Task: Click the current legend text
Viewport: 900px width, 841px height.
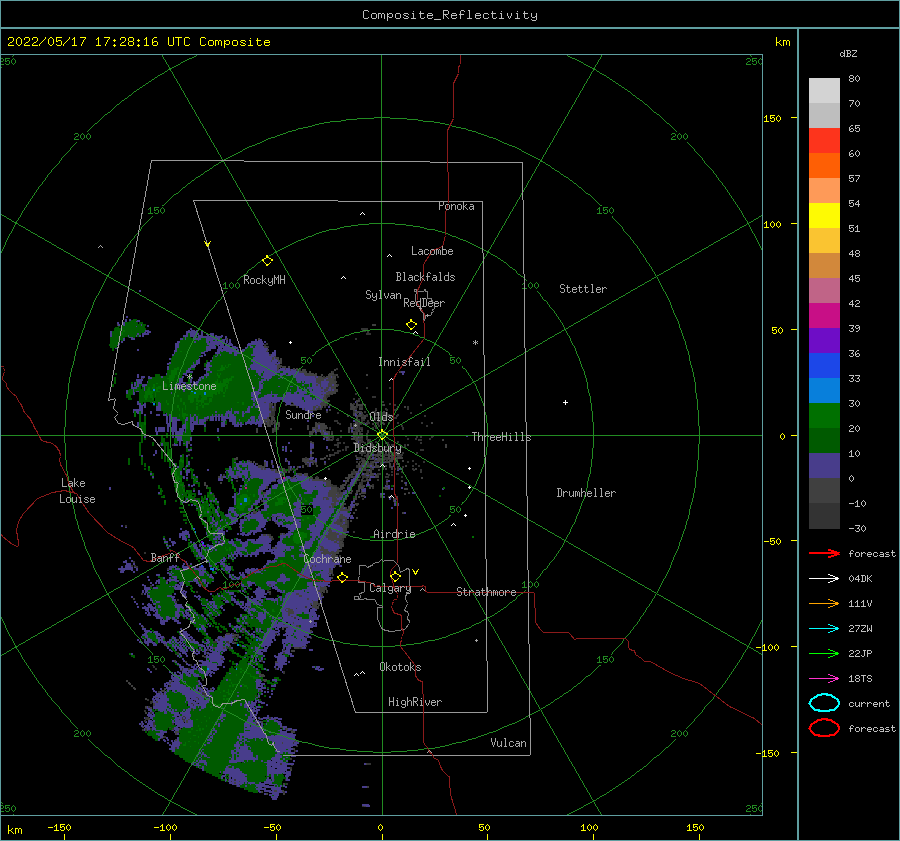Action: [x=869, y=703]
